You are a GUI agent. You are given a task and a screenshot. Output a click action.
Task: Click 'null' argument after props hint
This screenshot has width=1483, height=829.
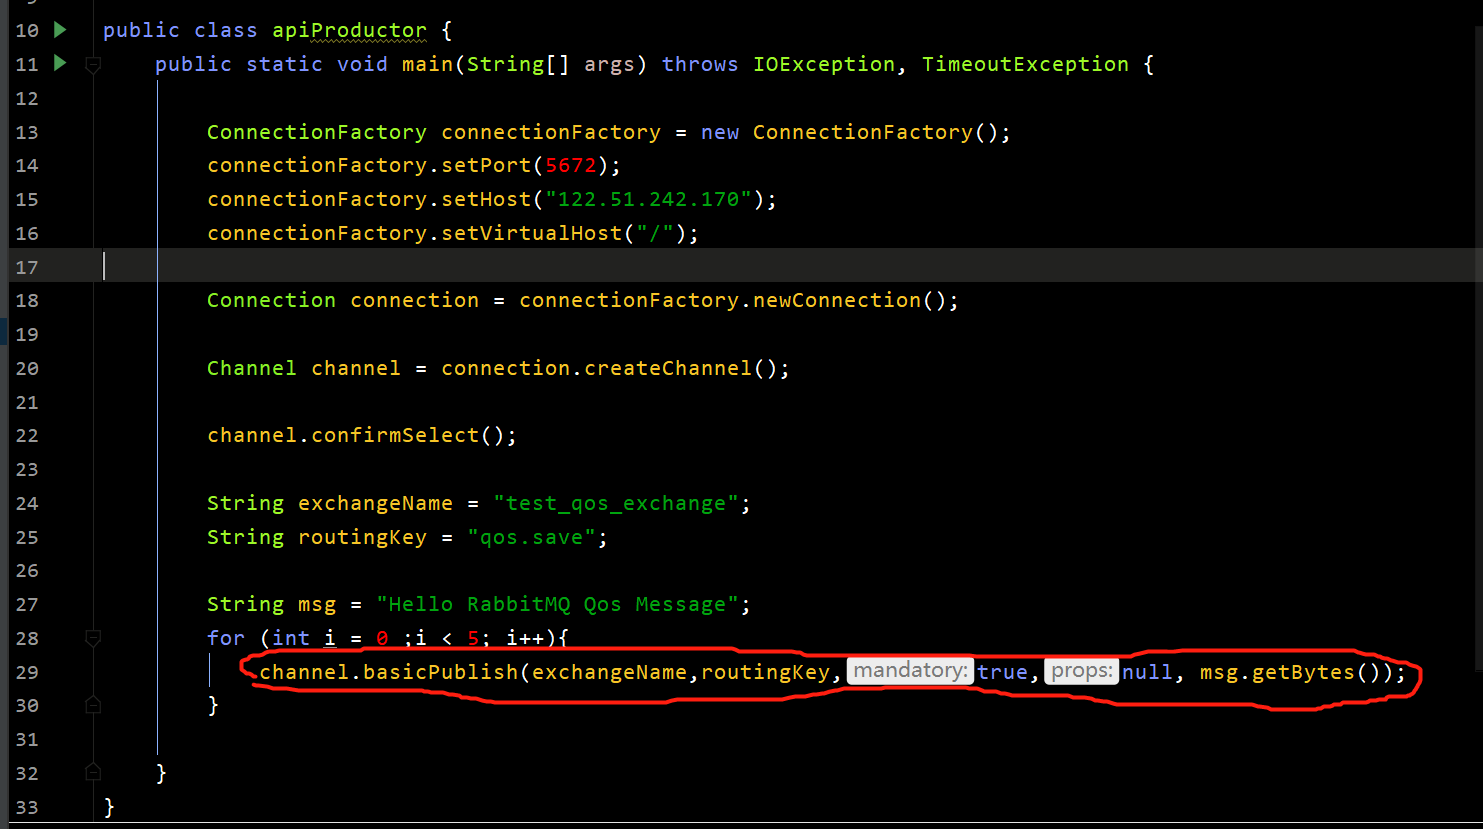tap(1147, 672)
